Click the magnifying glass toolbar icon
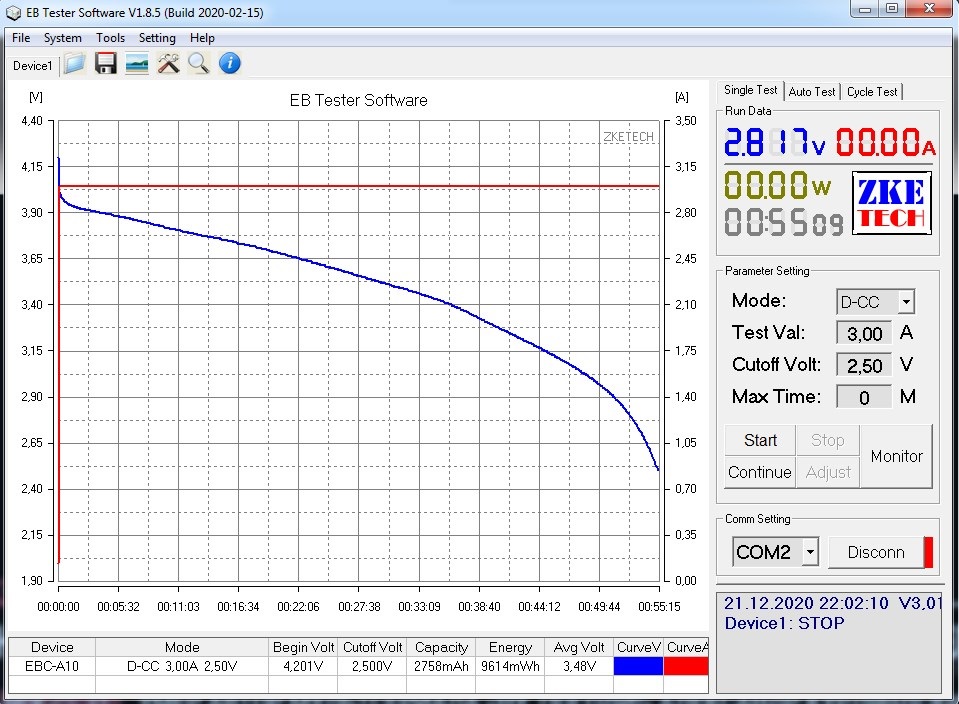This screenshot has width=959, height=704. pyautogui.click(x=199, y=64)
